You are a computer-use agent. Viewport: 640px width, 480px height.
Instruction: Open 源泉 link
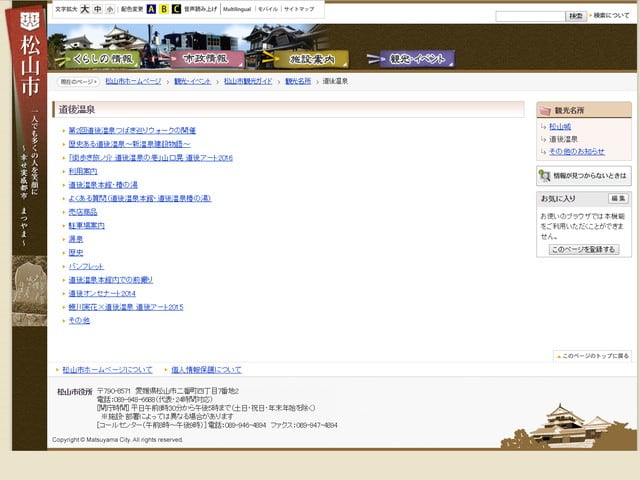click(x=76, y=239)
